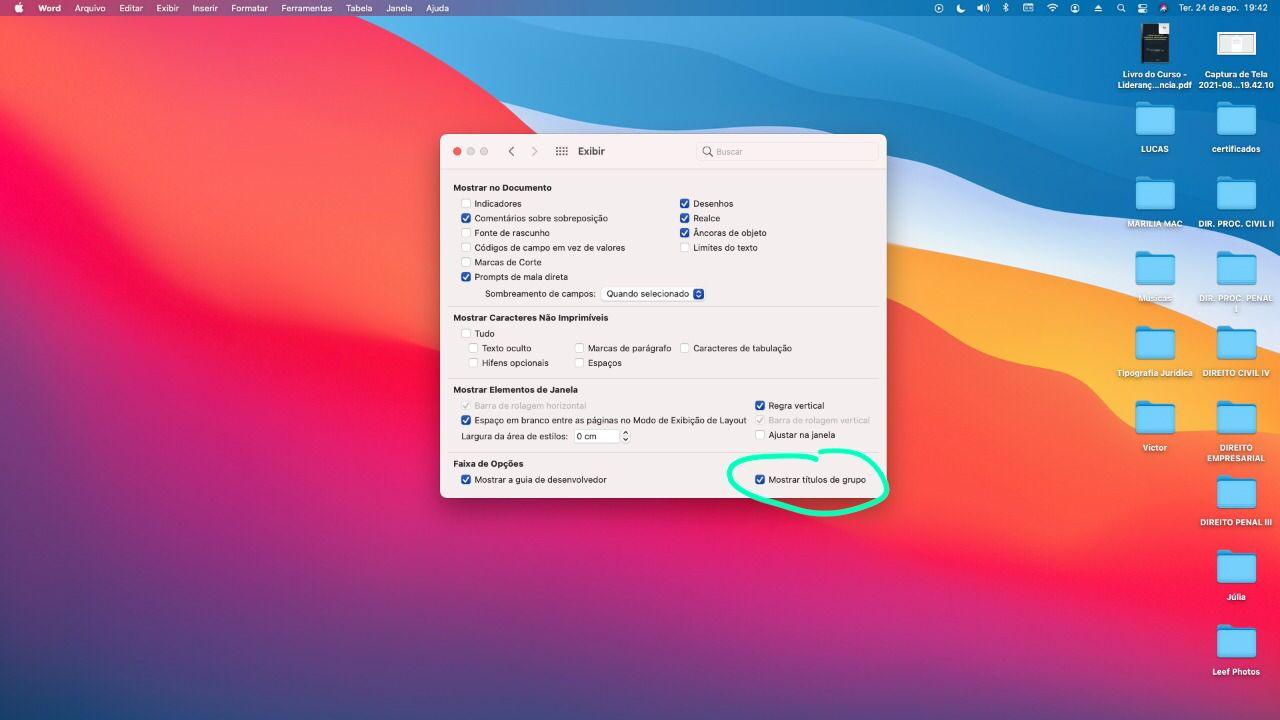Viewport: 1280px width, 720px height.
Task: Click the Siri icon in the menu bar
Action: pos(1163,8)
